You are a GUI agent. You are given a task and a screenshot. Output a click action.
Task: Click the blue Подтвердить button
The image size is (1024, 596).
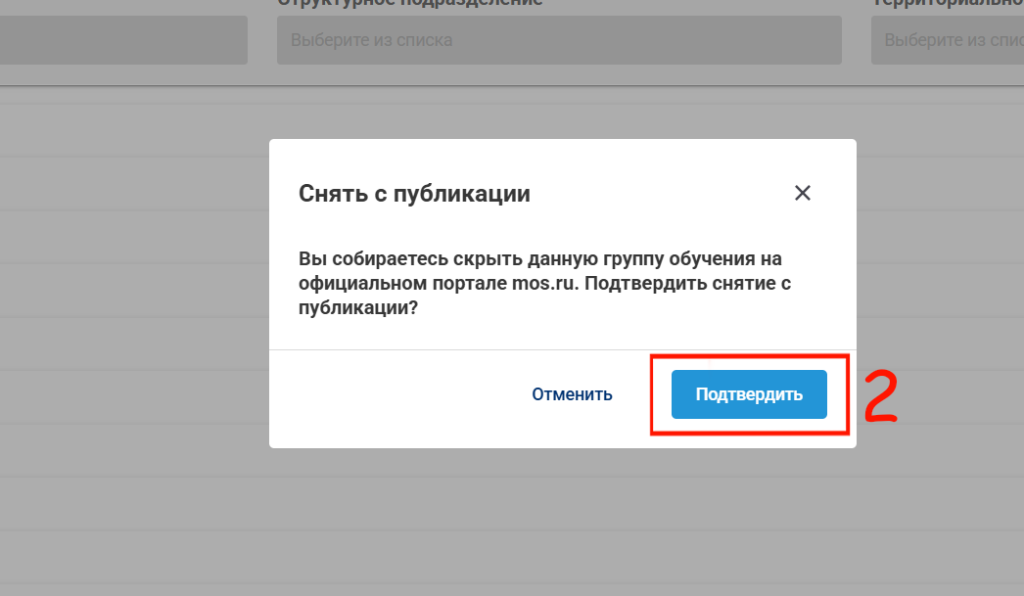749,394
